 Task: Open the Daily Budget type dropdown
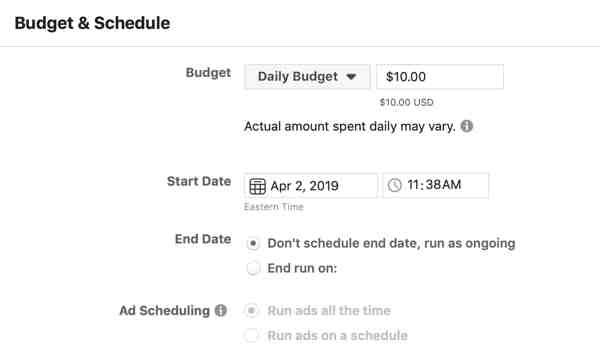[x=307, y=77]
